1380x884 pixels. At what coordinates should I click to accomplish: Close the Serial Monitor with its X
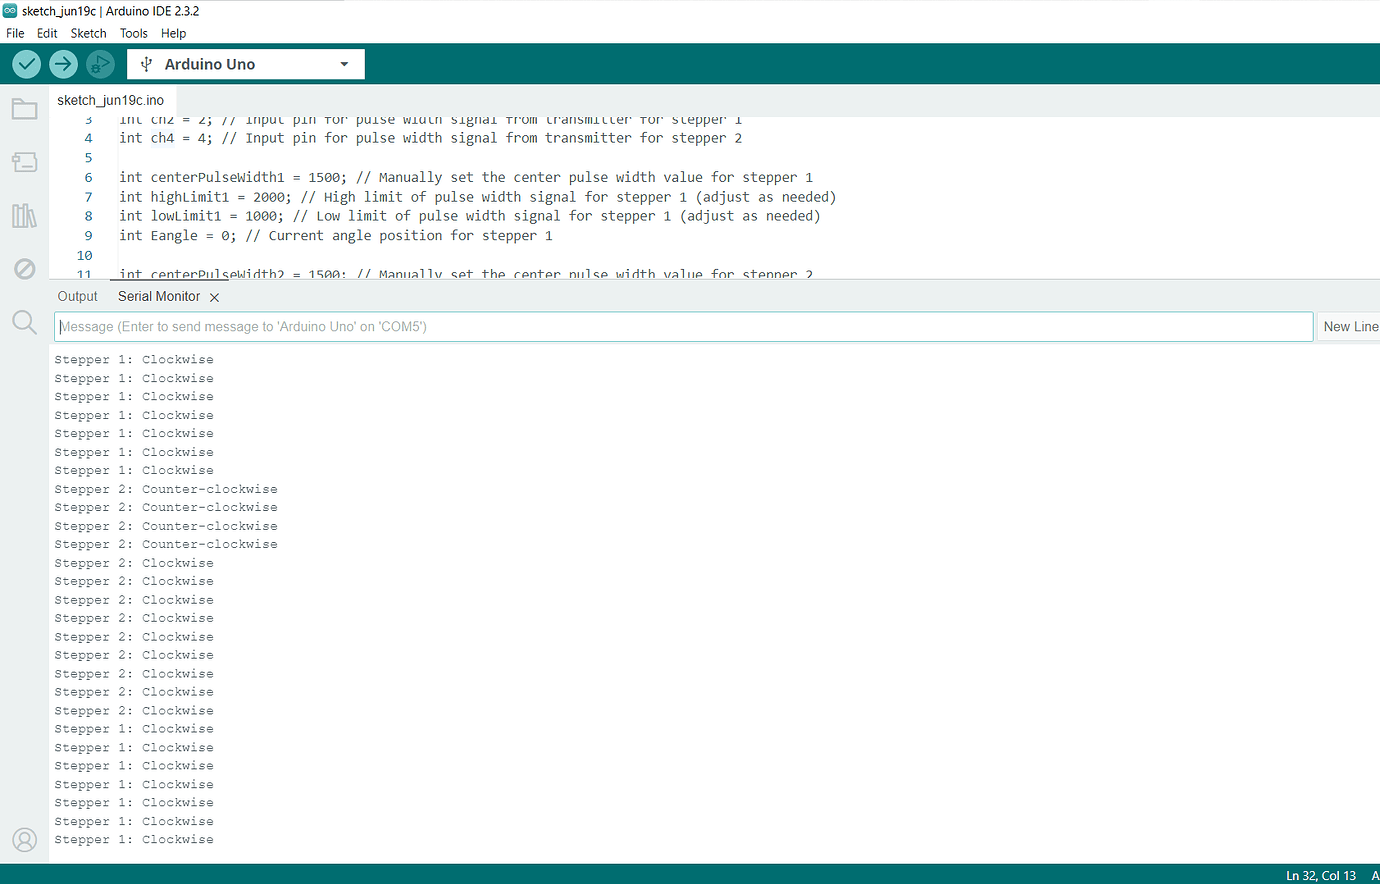(214, 296)
